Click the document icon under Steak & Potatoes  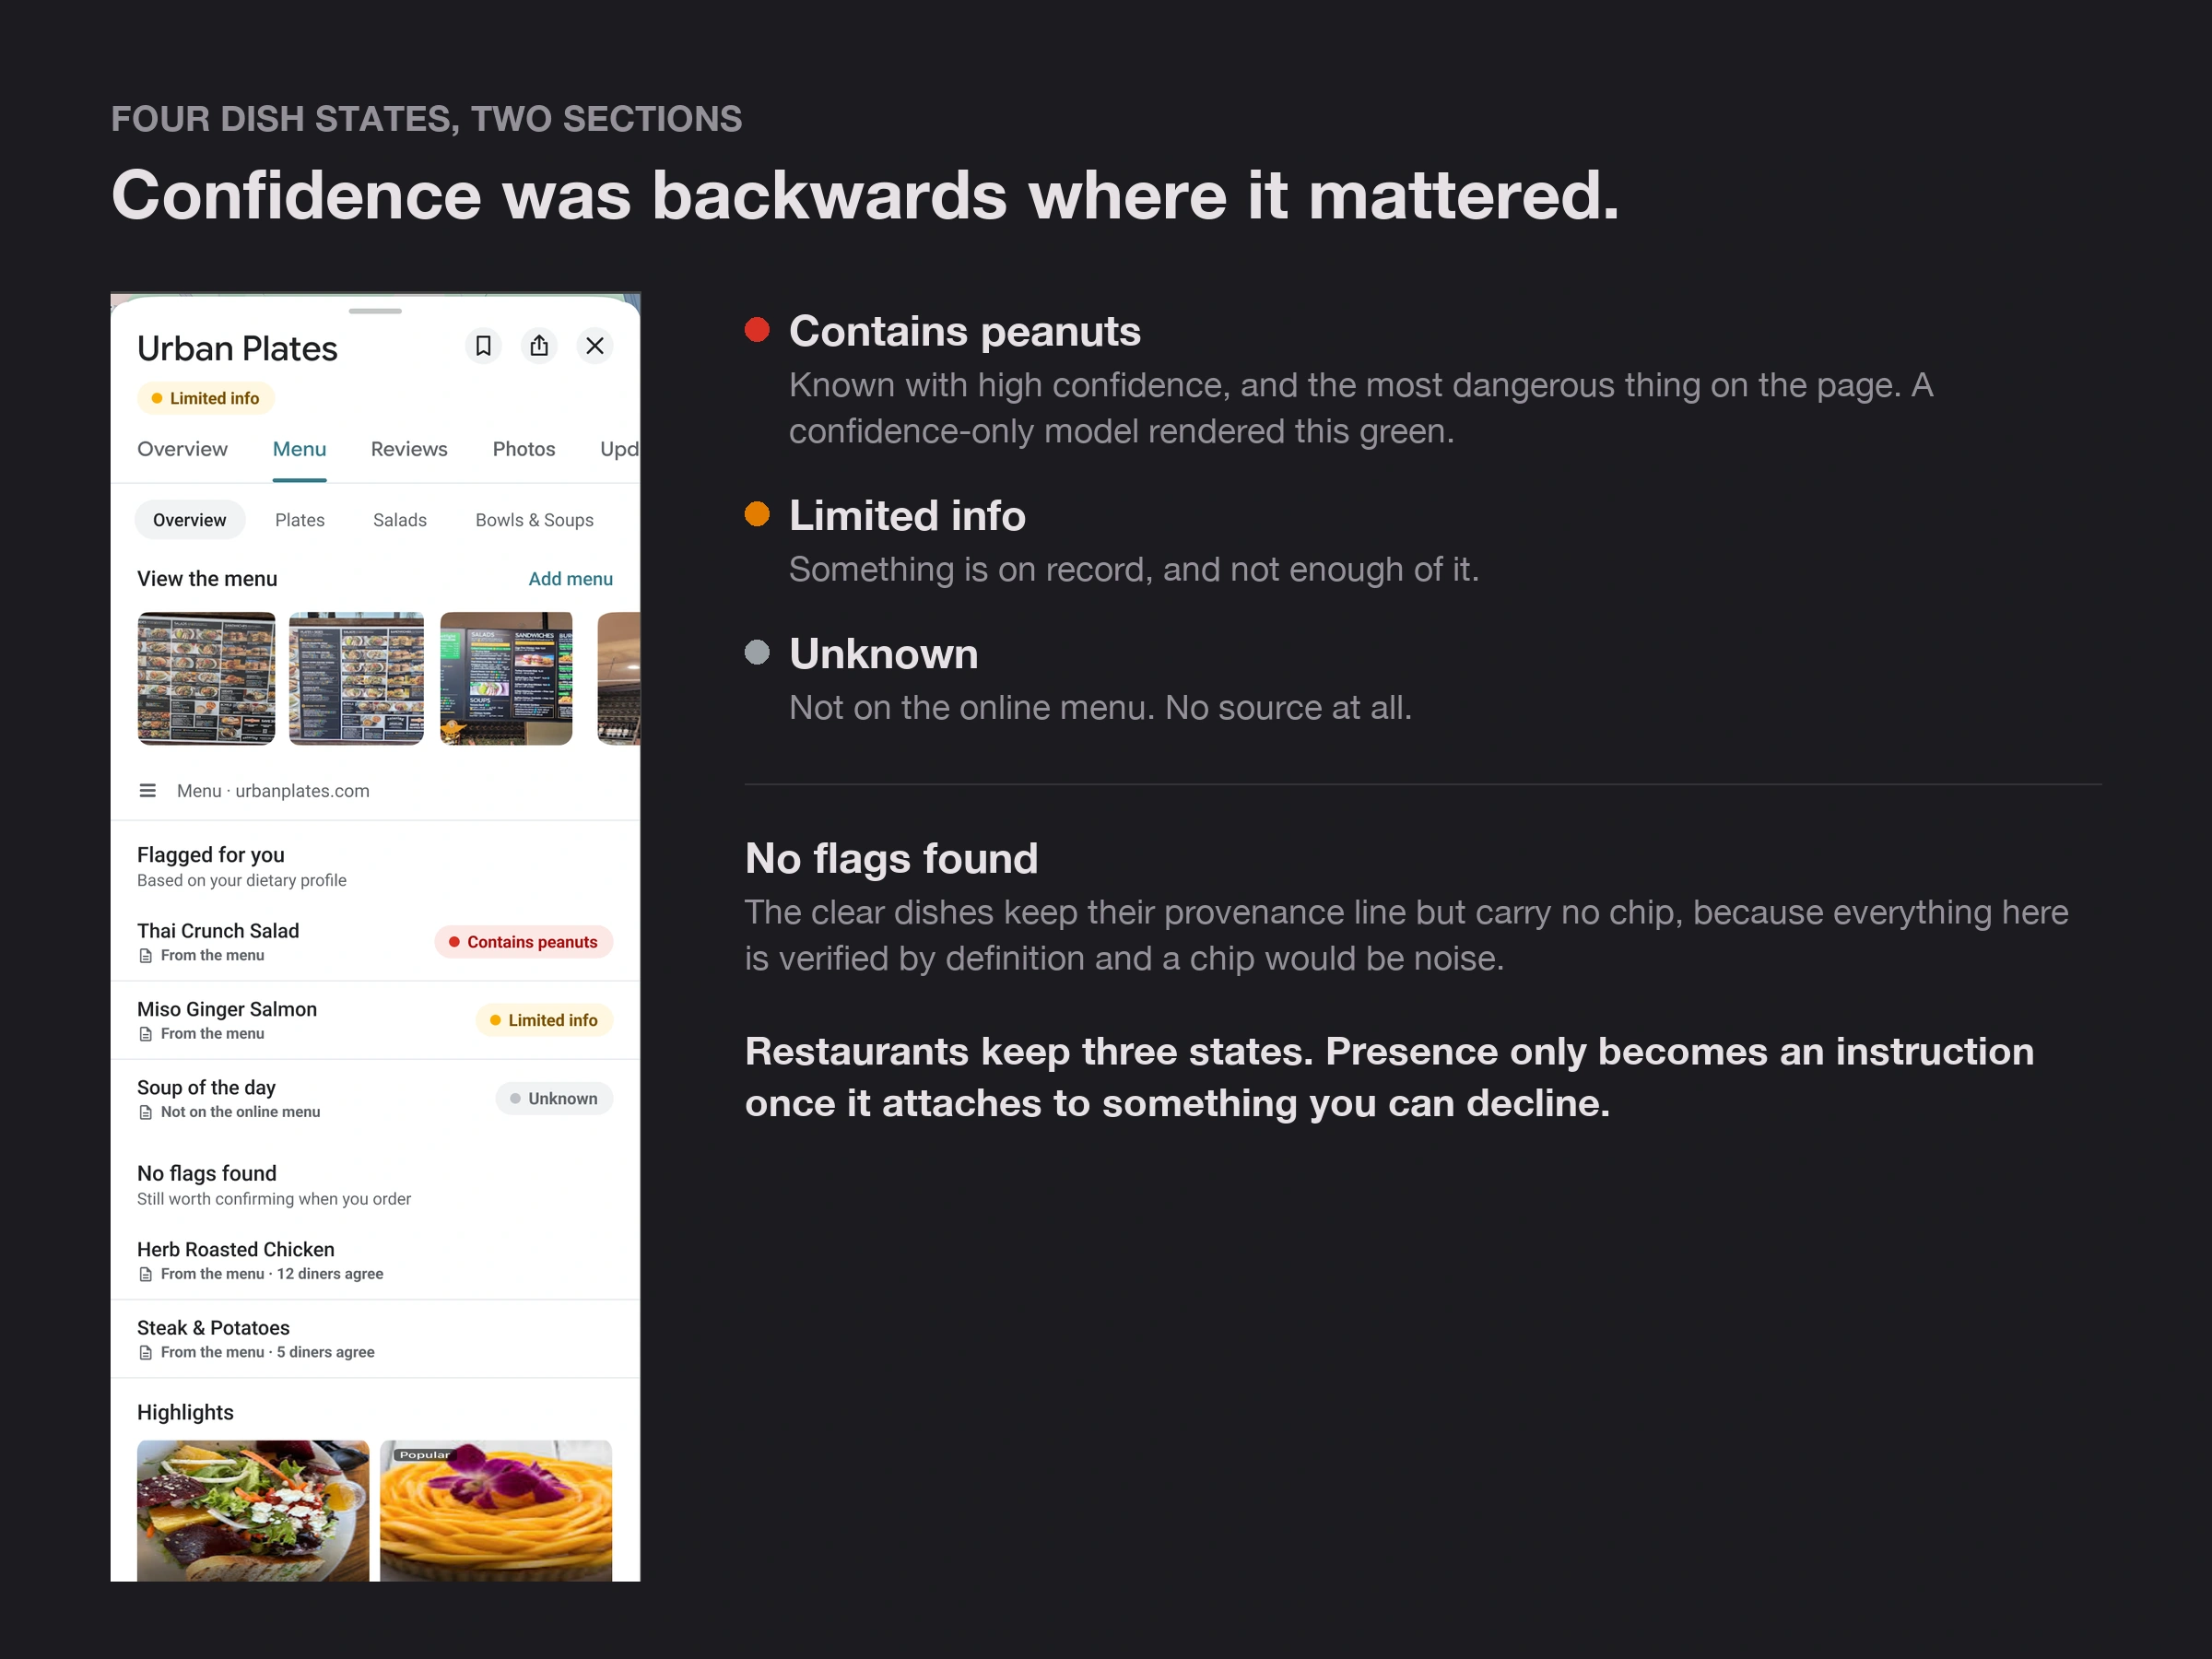tap(146, 1352)
